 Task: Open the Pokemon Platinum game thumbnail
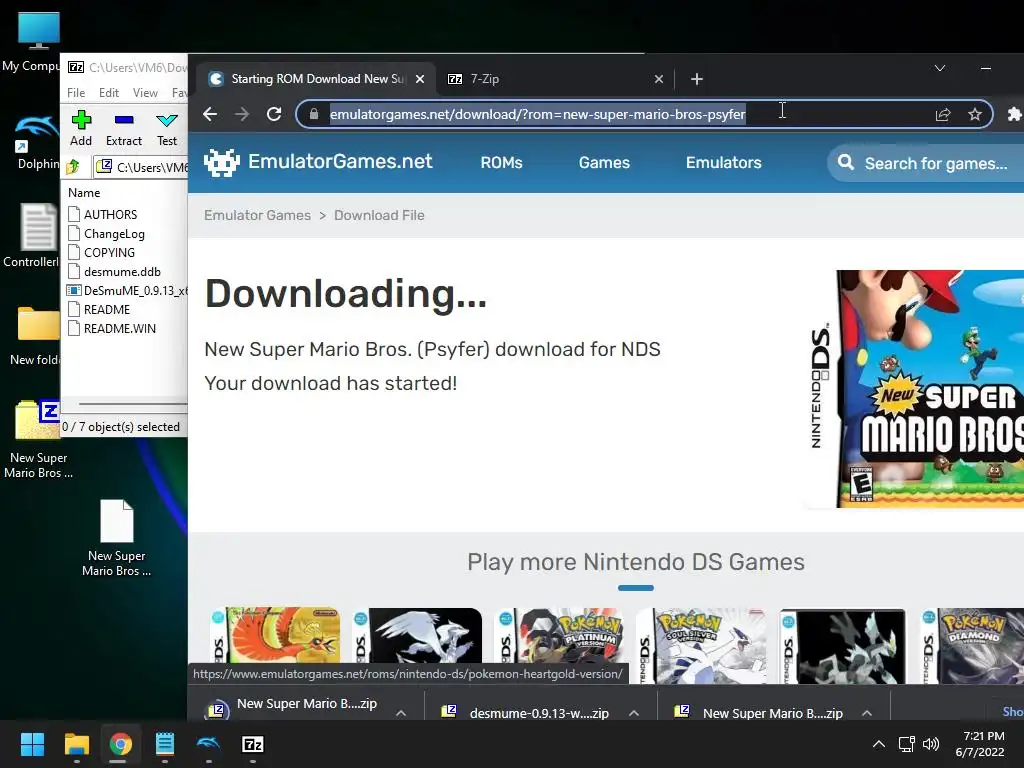point(558,646)
